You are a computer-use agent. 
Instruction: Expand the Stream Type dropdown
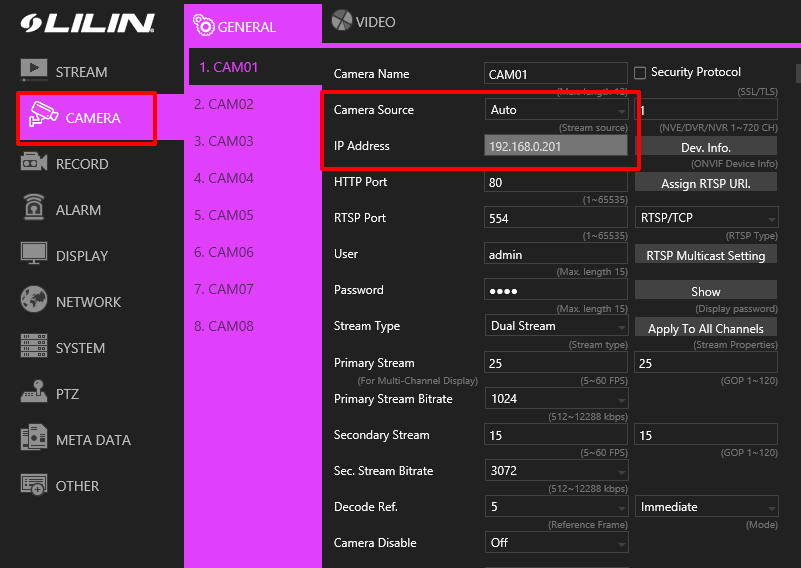(556, 326)
